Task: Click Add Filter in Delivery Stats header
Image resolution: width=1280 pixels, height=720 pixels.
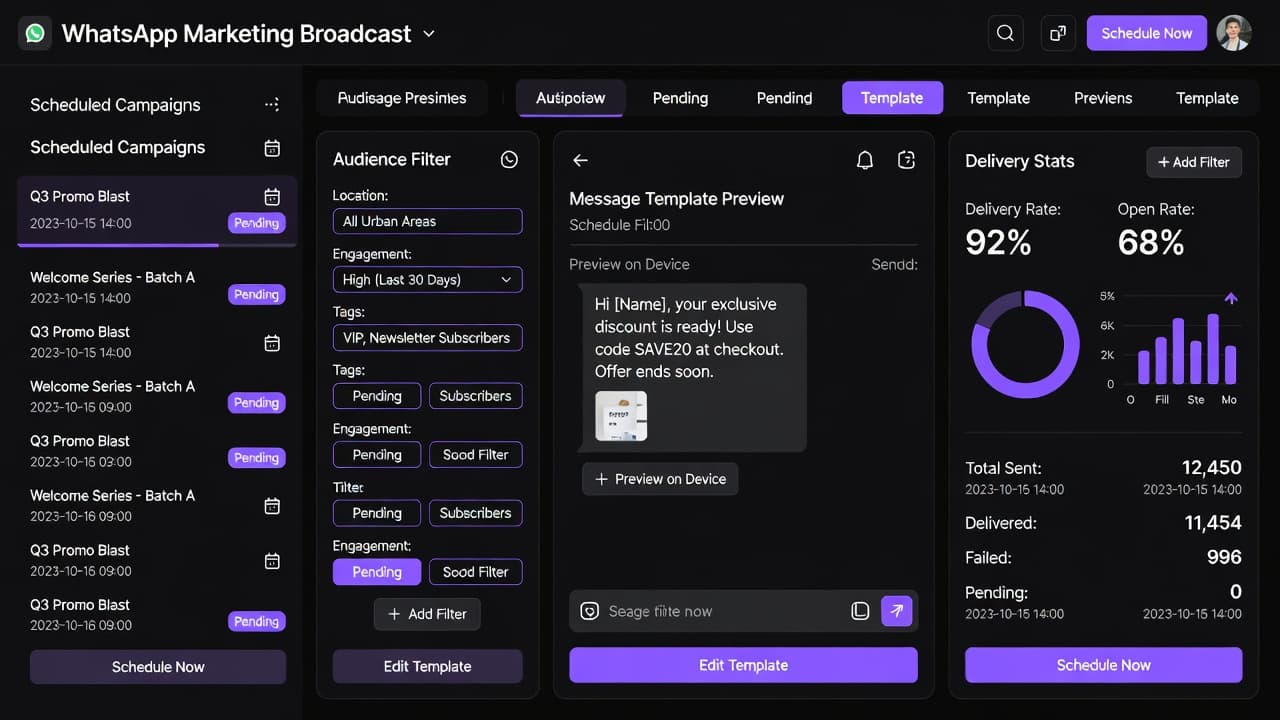Action: tap(1194, 162)
